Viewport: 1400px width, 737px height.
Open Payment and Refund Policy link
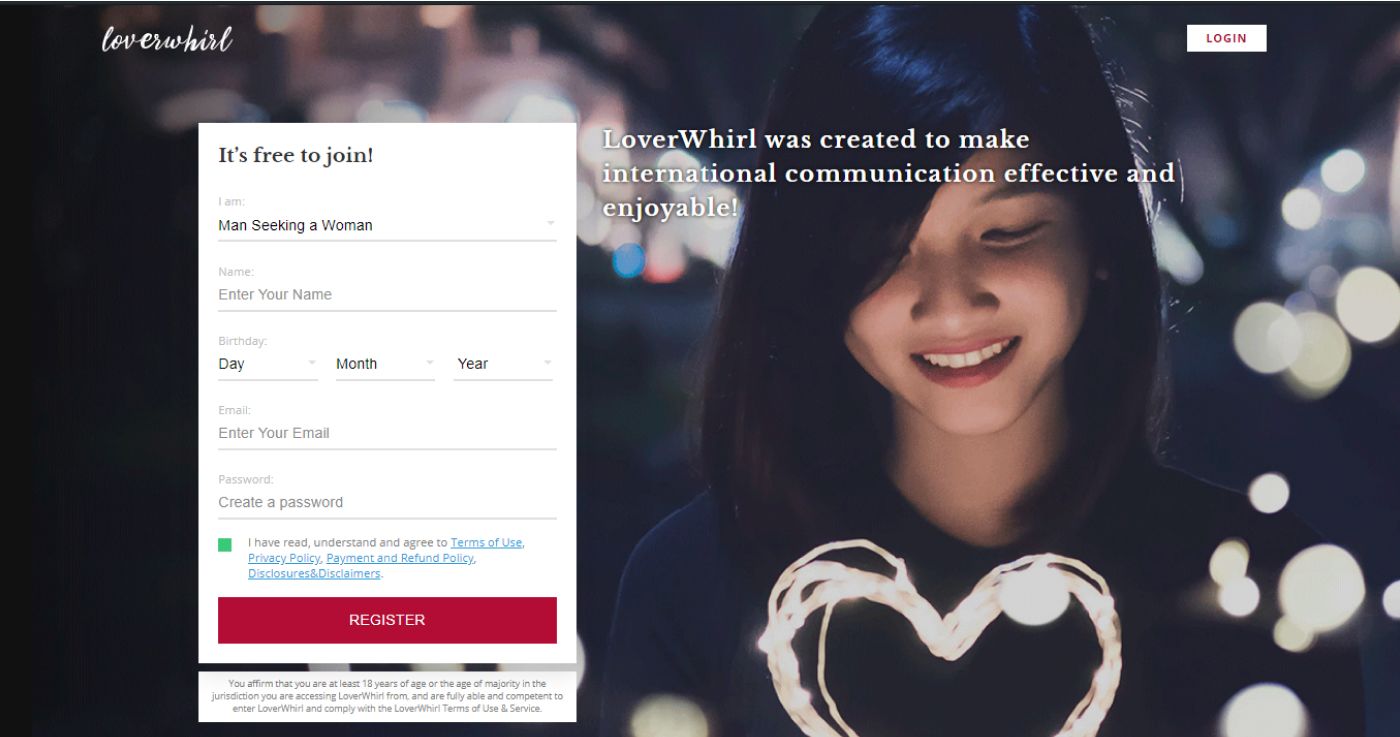(x=400, y=558)
